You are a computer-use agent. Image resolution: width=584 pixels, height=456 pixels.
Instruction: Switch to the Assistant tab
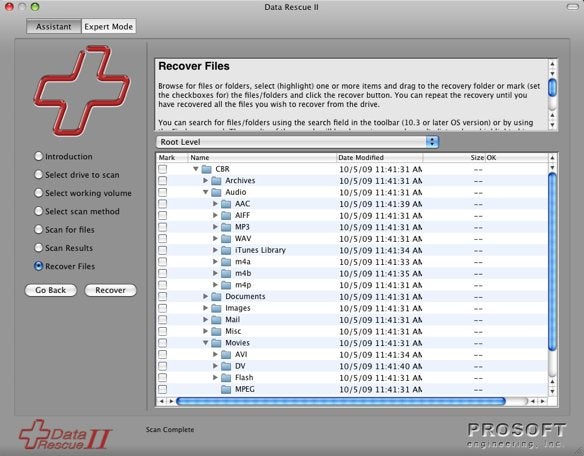54,27
